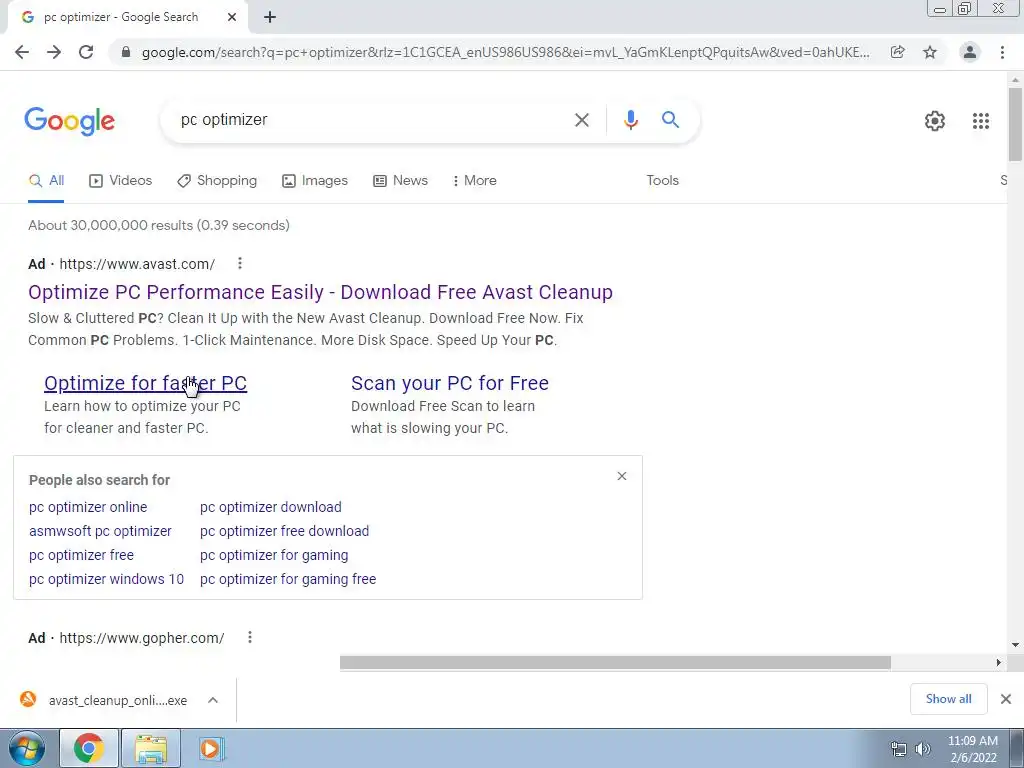The height and width of the screenshot is (768, 1024).
Task: Start voice search with the microphone
Action: [630, 120]
